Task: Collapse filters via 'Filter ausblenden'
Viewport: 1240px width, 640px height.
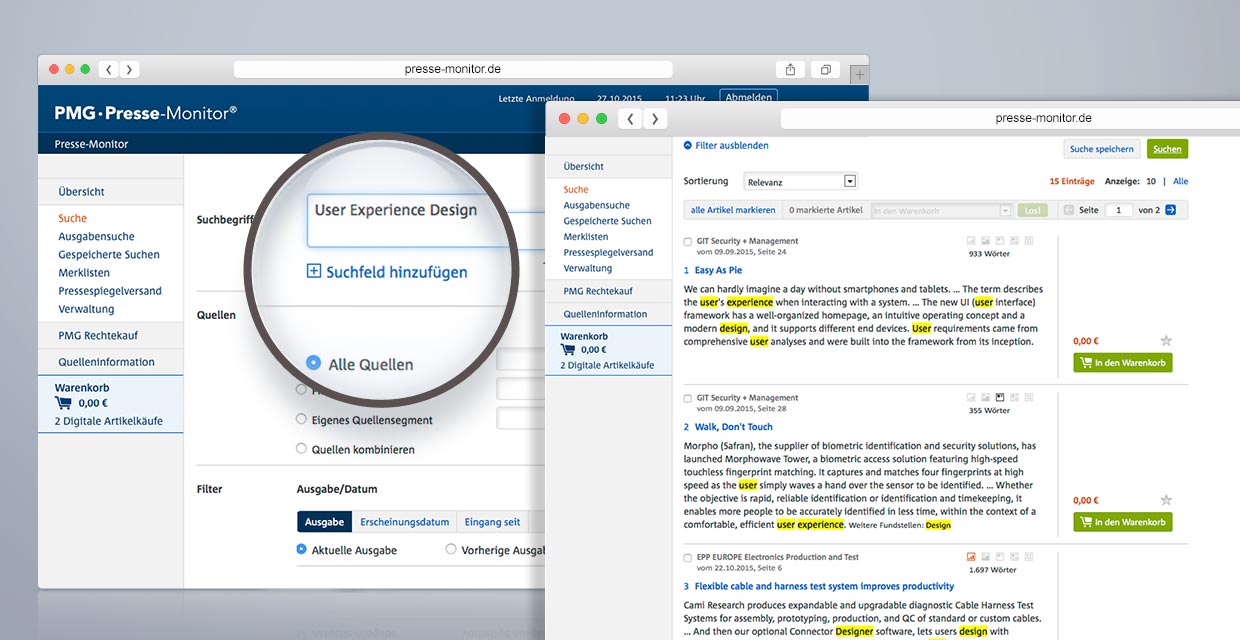Action: click(x=726, y=145)
